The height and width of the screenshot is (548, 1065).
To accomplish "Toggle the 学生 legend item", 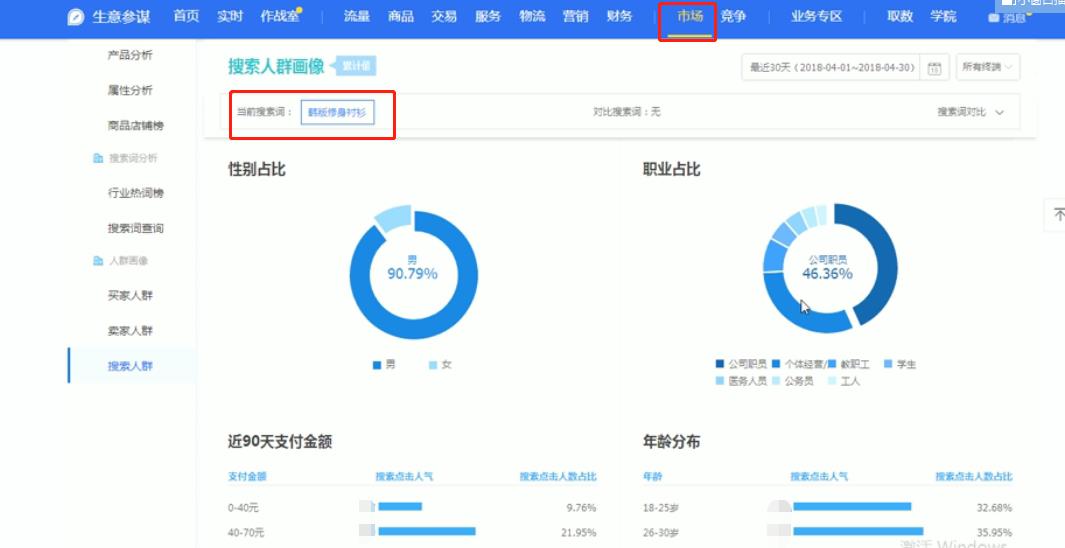I will [x=900, y=365].
